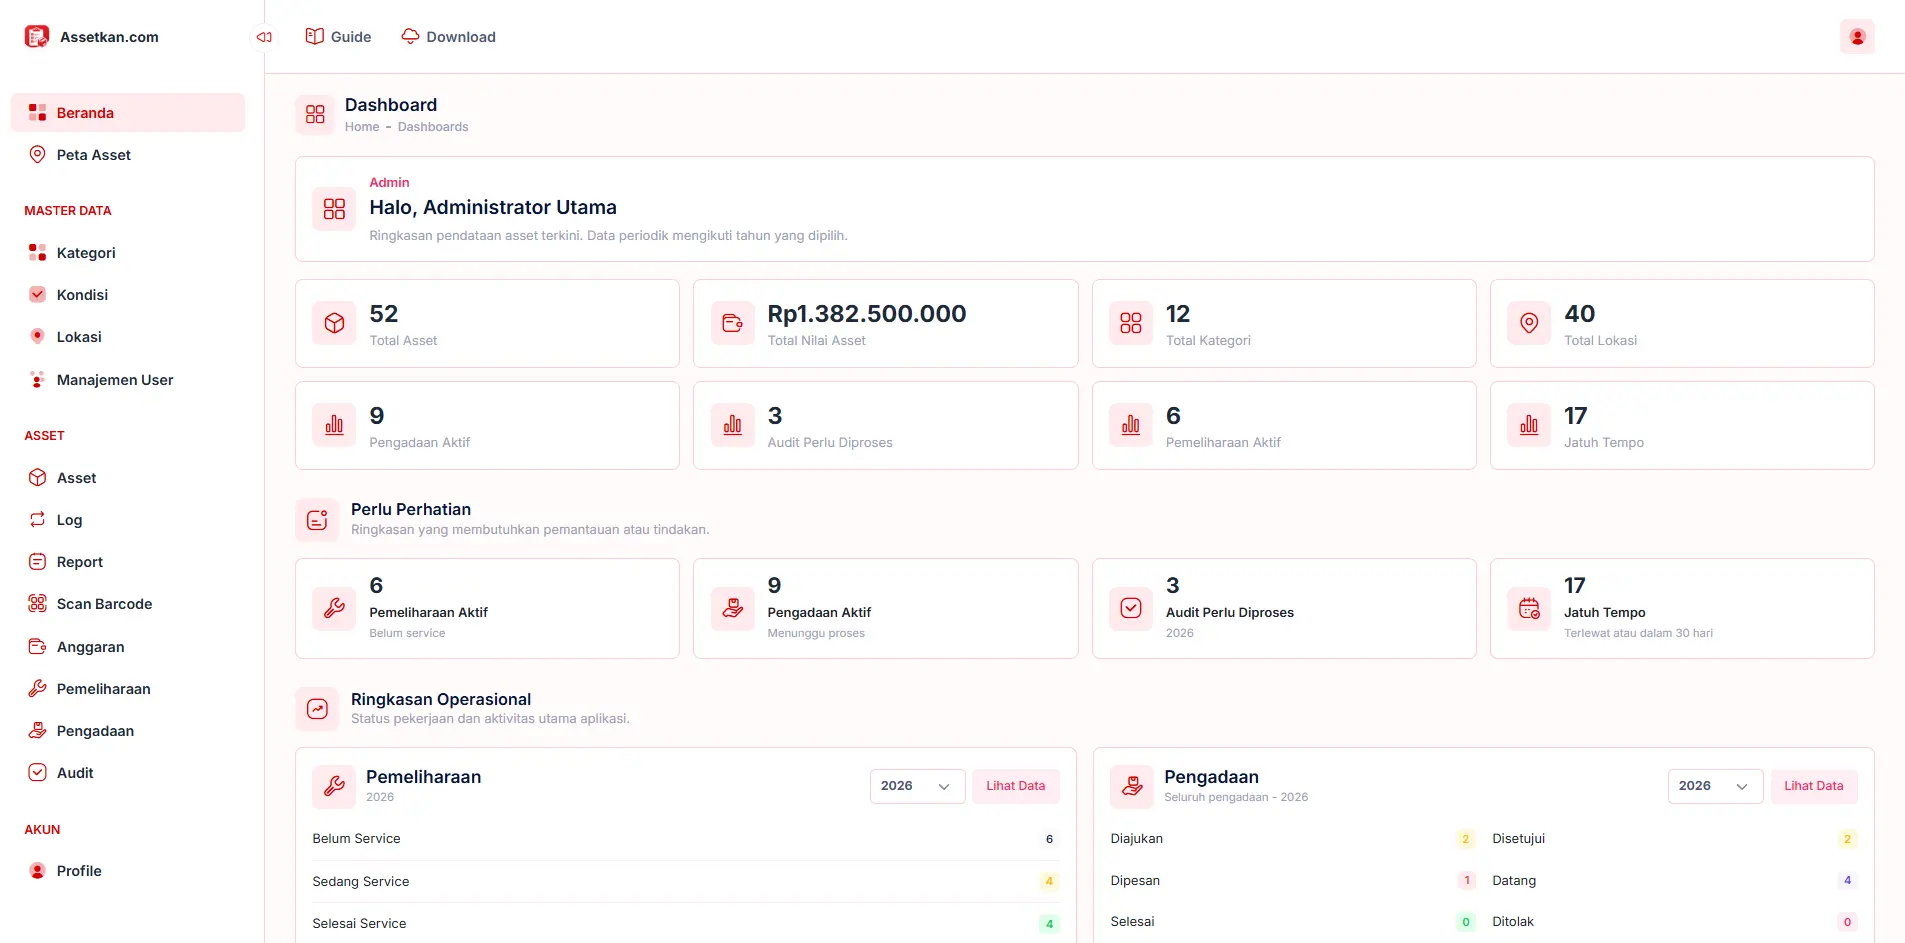Click the Dipesan status label

pos(1135,881)
